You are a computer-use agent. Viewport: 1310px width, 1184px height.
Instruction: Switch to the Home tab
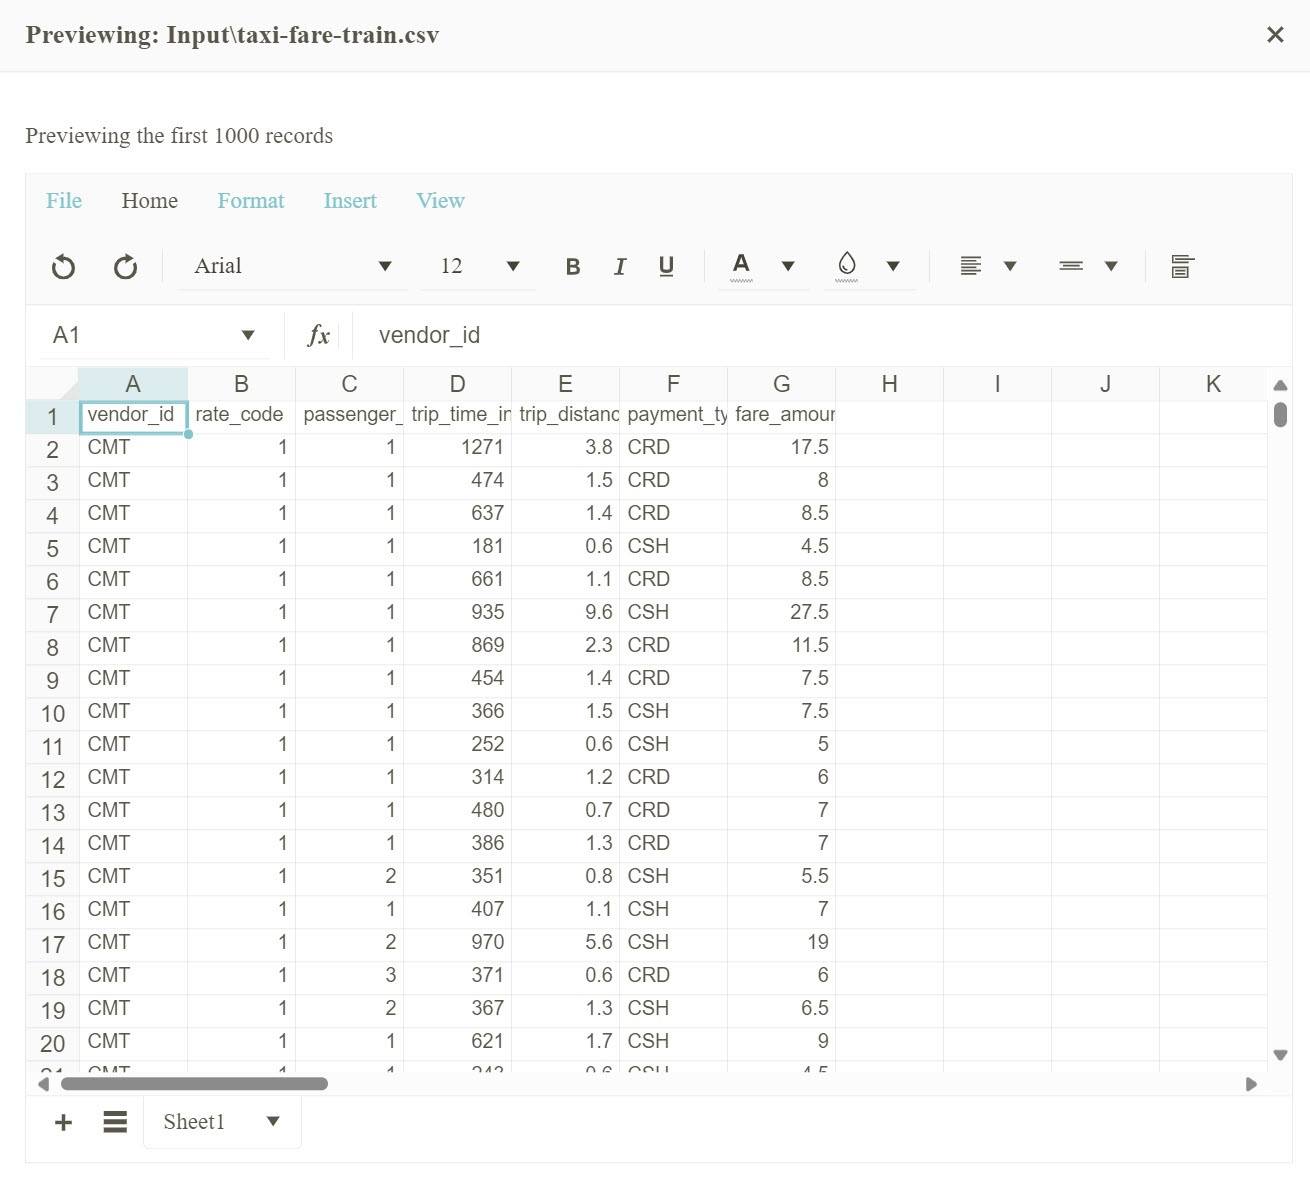point(150,201)
